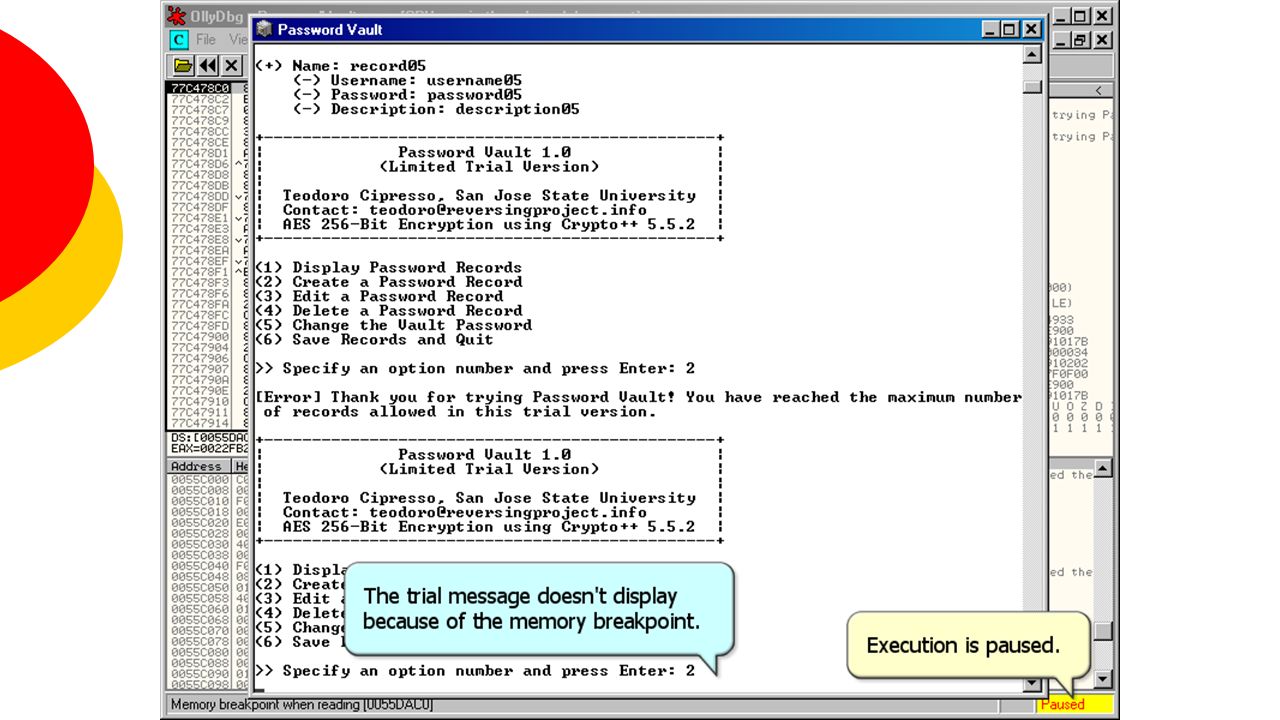1280x720 pixels.
Task: Click the OllyDbg red splat title icon
Action: tap(177, 15)
